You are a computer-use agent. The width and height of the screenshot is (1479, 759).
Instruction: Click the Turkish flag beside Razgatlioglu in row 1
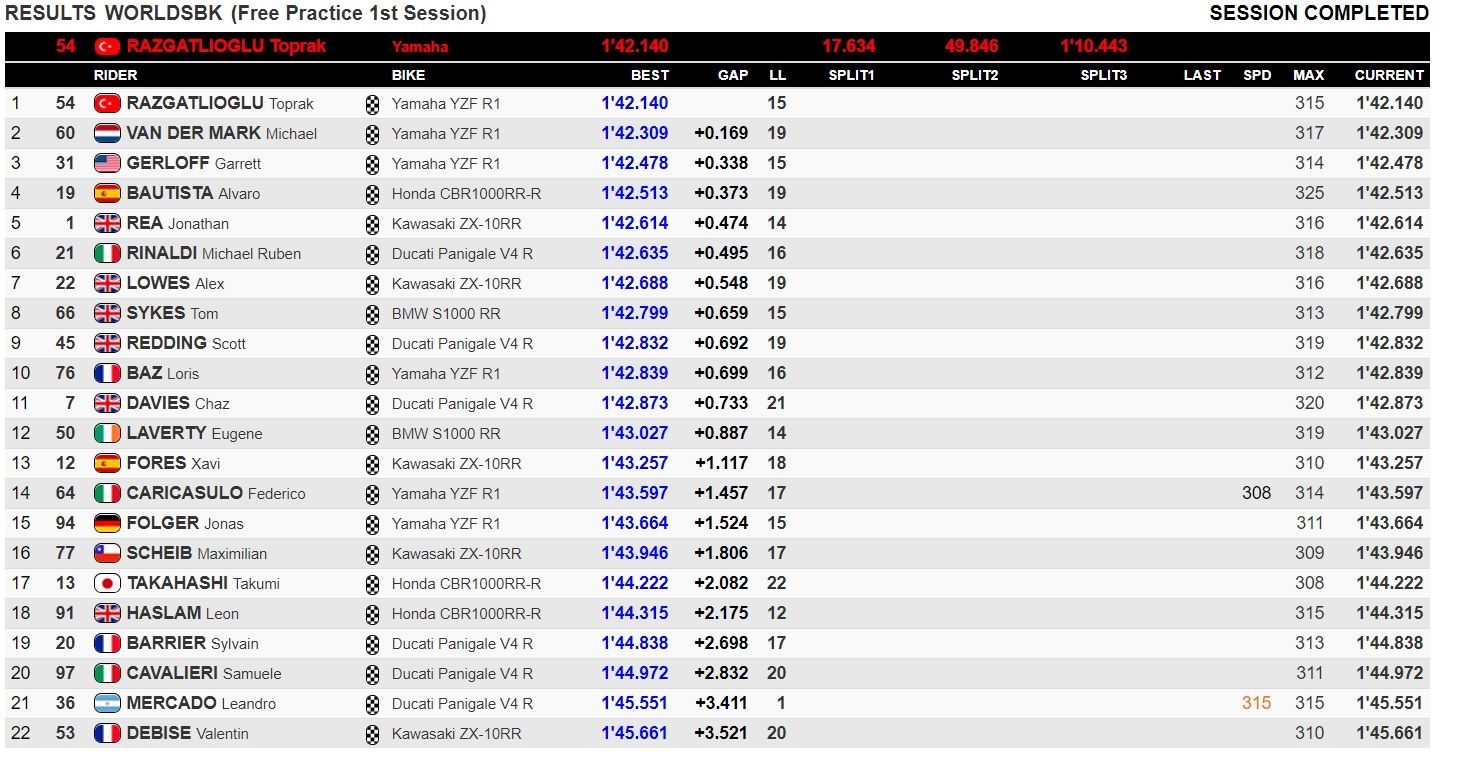coord(107,103)
